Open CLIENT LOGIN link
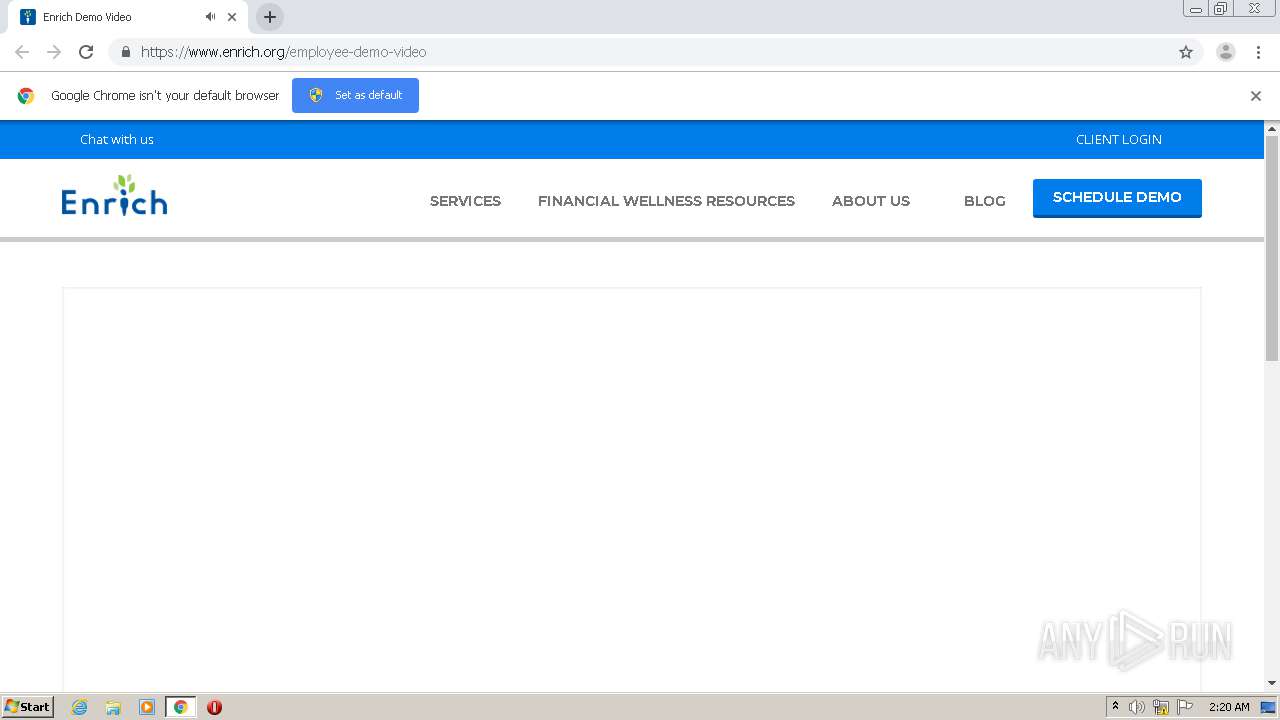Image resolution: width=1280 pixels, height=720 pixels. tap(1119, 139)
